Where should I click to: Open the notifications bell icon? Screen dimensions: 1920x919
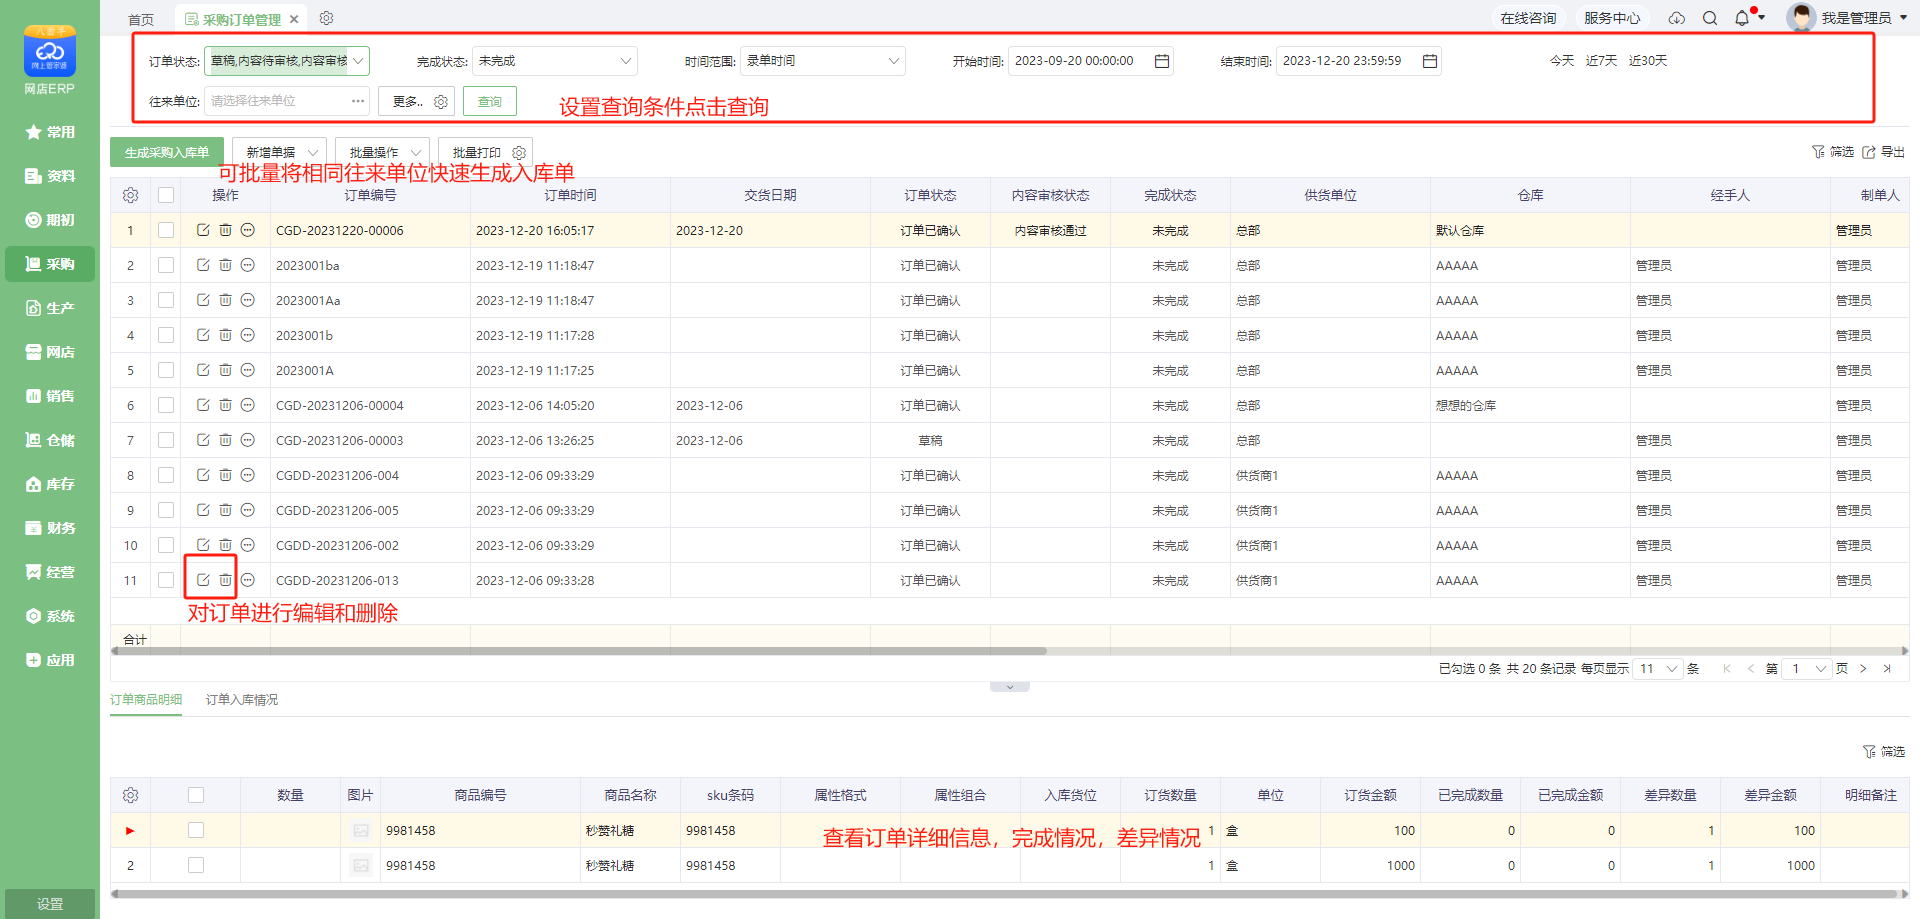[x=1742, y=18]
